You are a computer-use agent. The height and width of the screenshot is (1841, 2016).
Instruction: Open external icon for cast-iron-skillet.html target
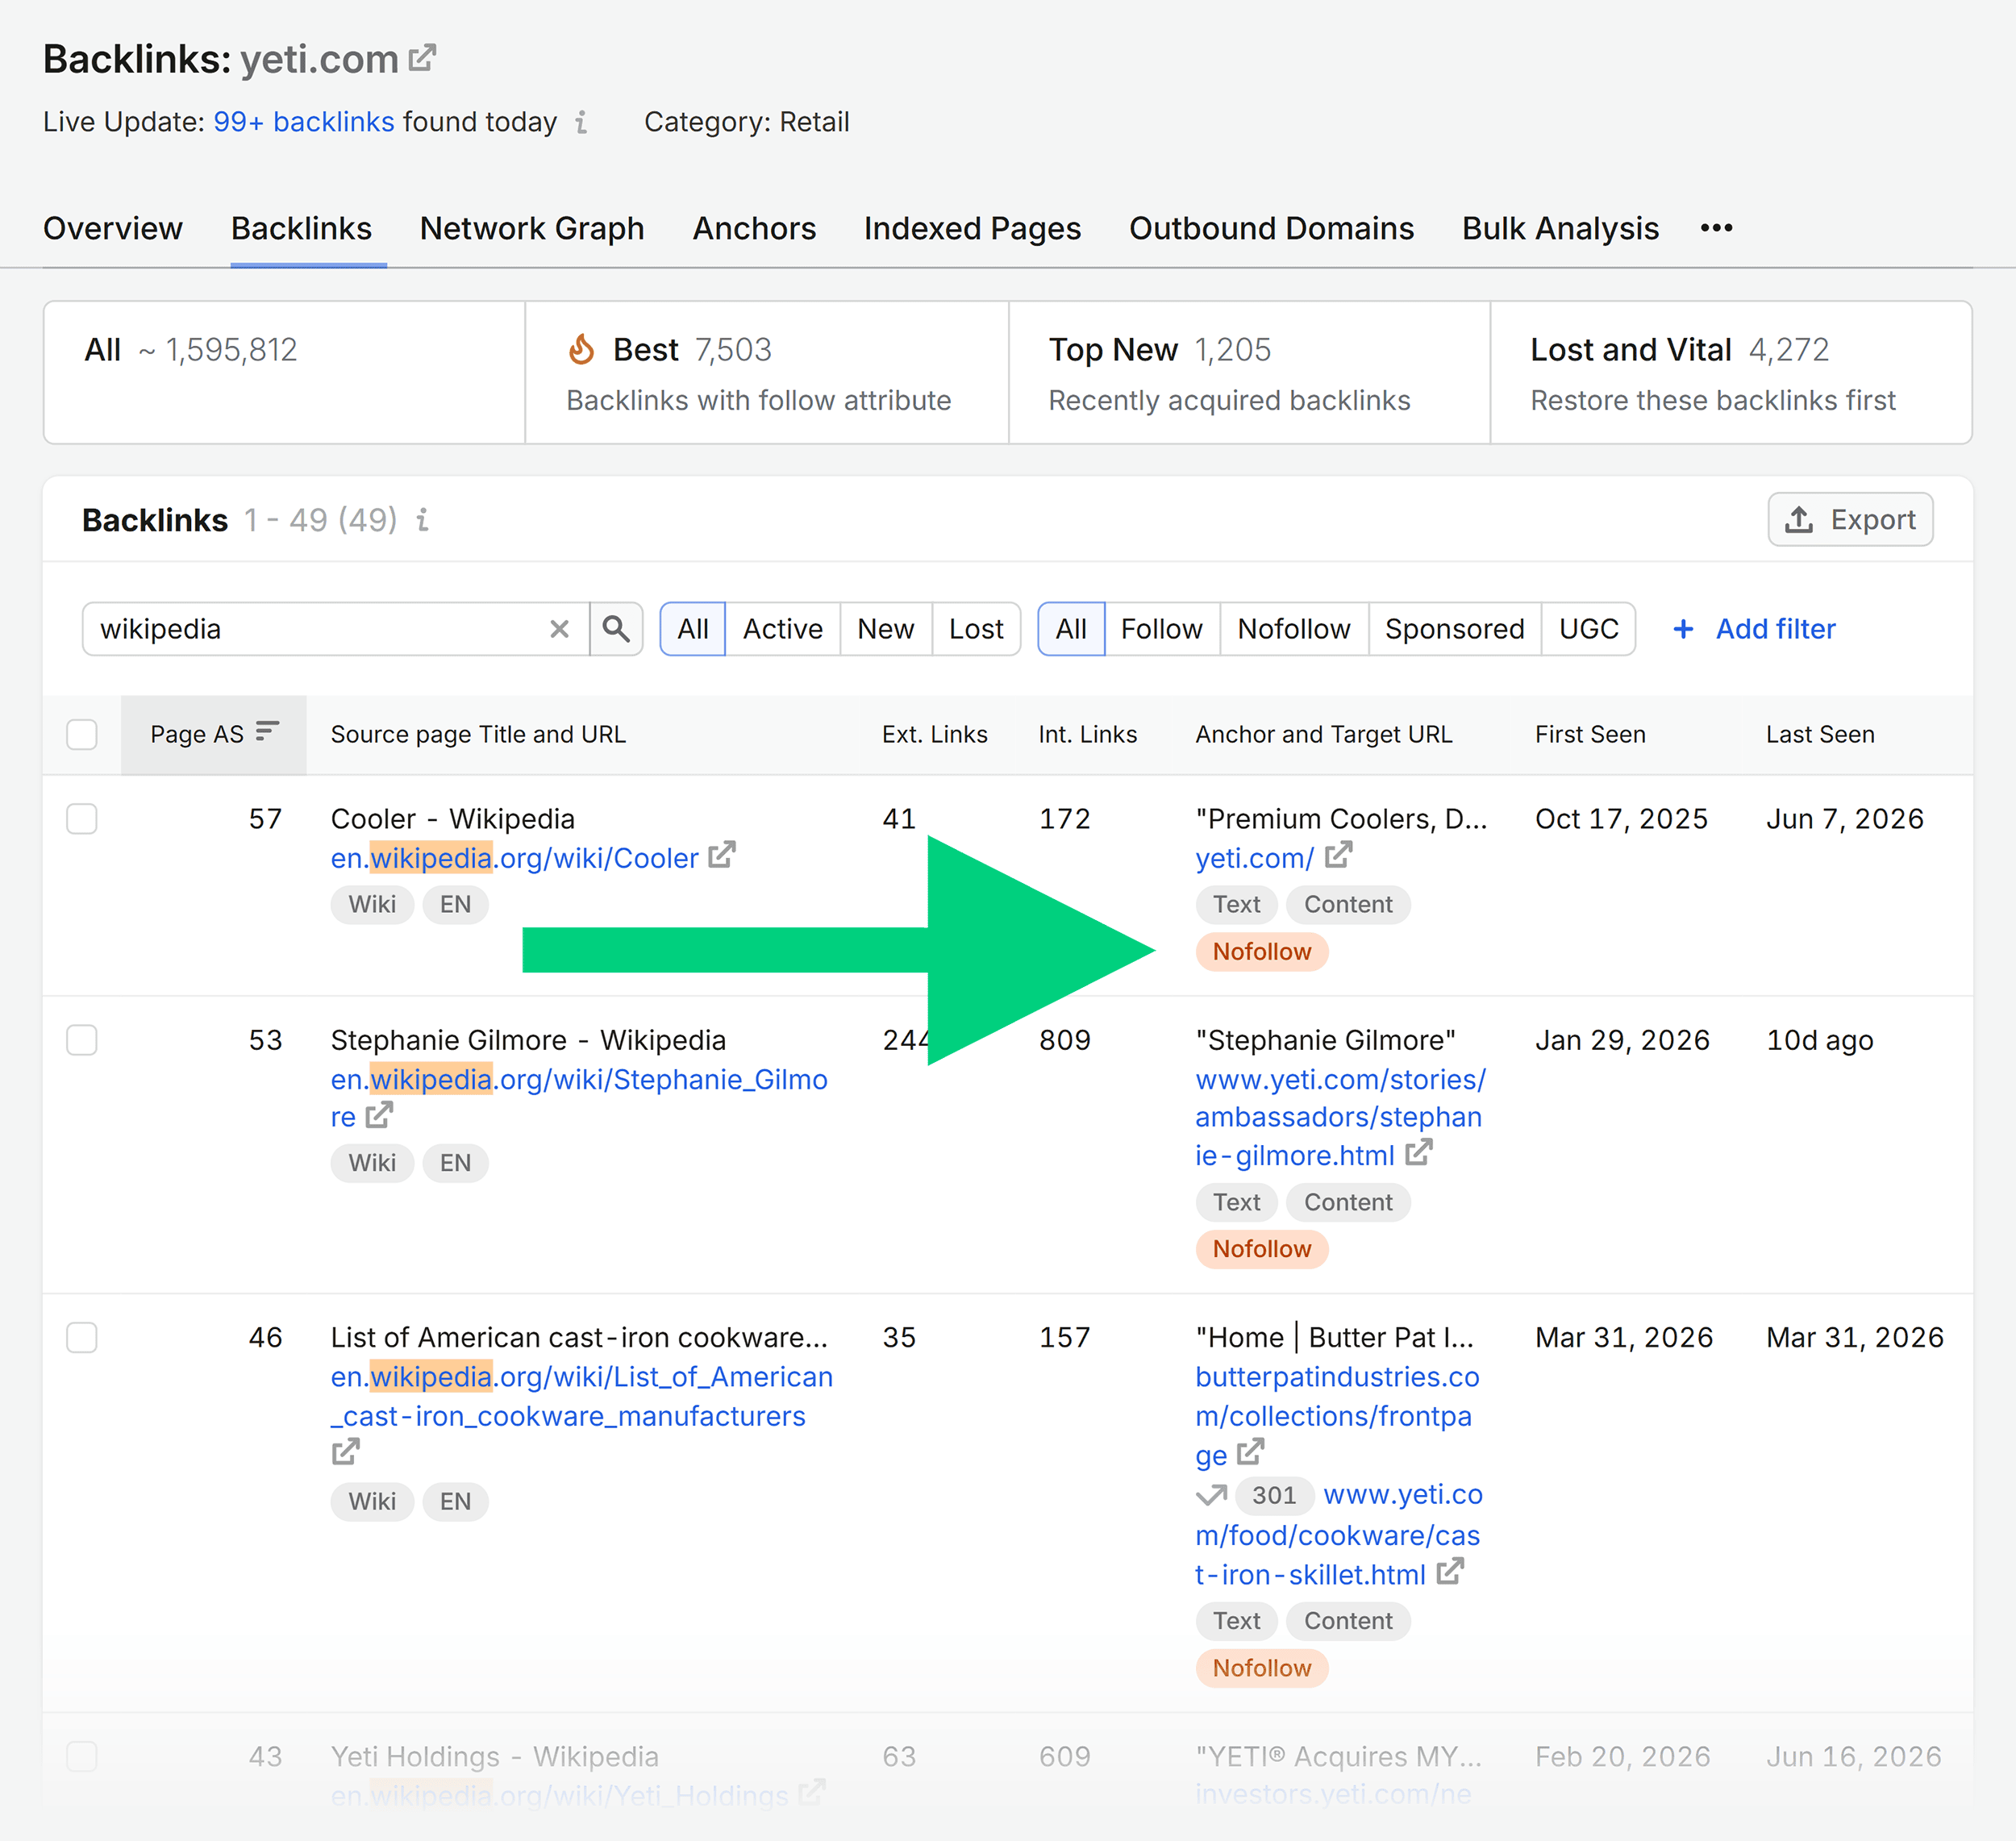(x=1450, y=1572)
